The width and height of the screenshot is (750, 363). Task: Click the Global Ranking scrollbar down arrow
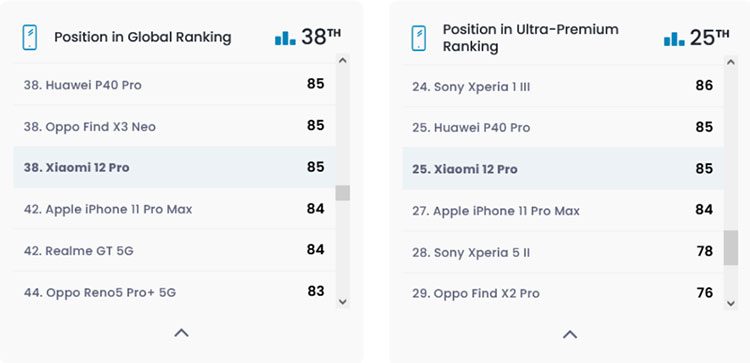(x=342, y=301)
